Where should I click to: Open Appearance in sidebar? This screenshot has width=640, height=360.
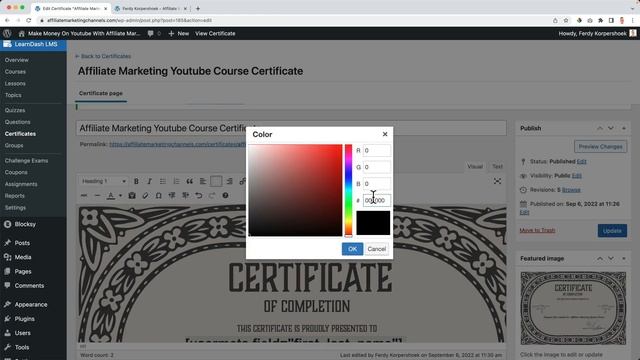coord(31,304)
